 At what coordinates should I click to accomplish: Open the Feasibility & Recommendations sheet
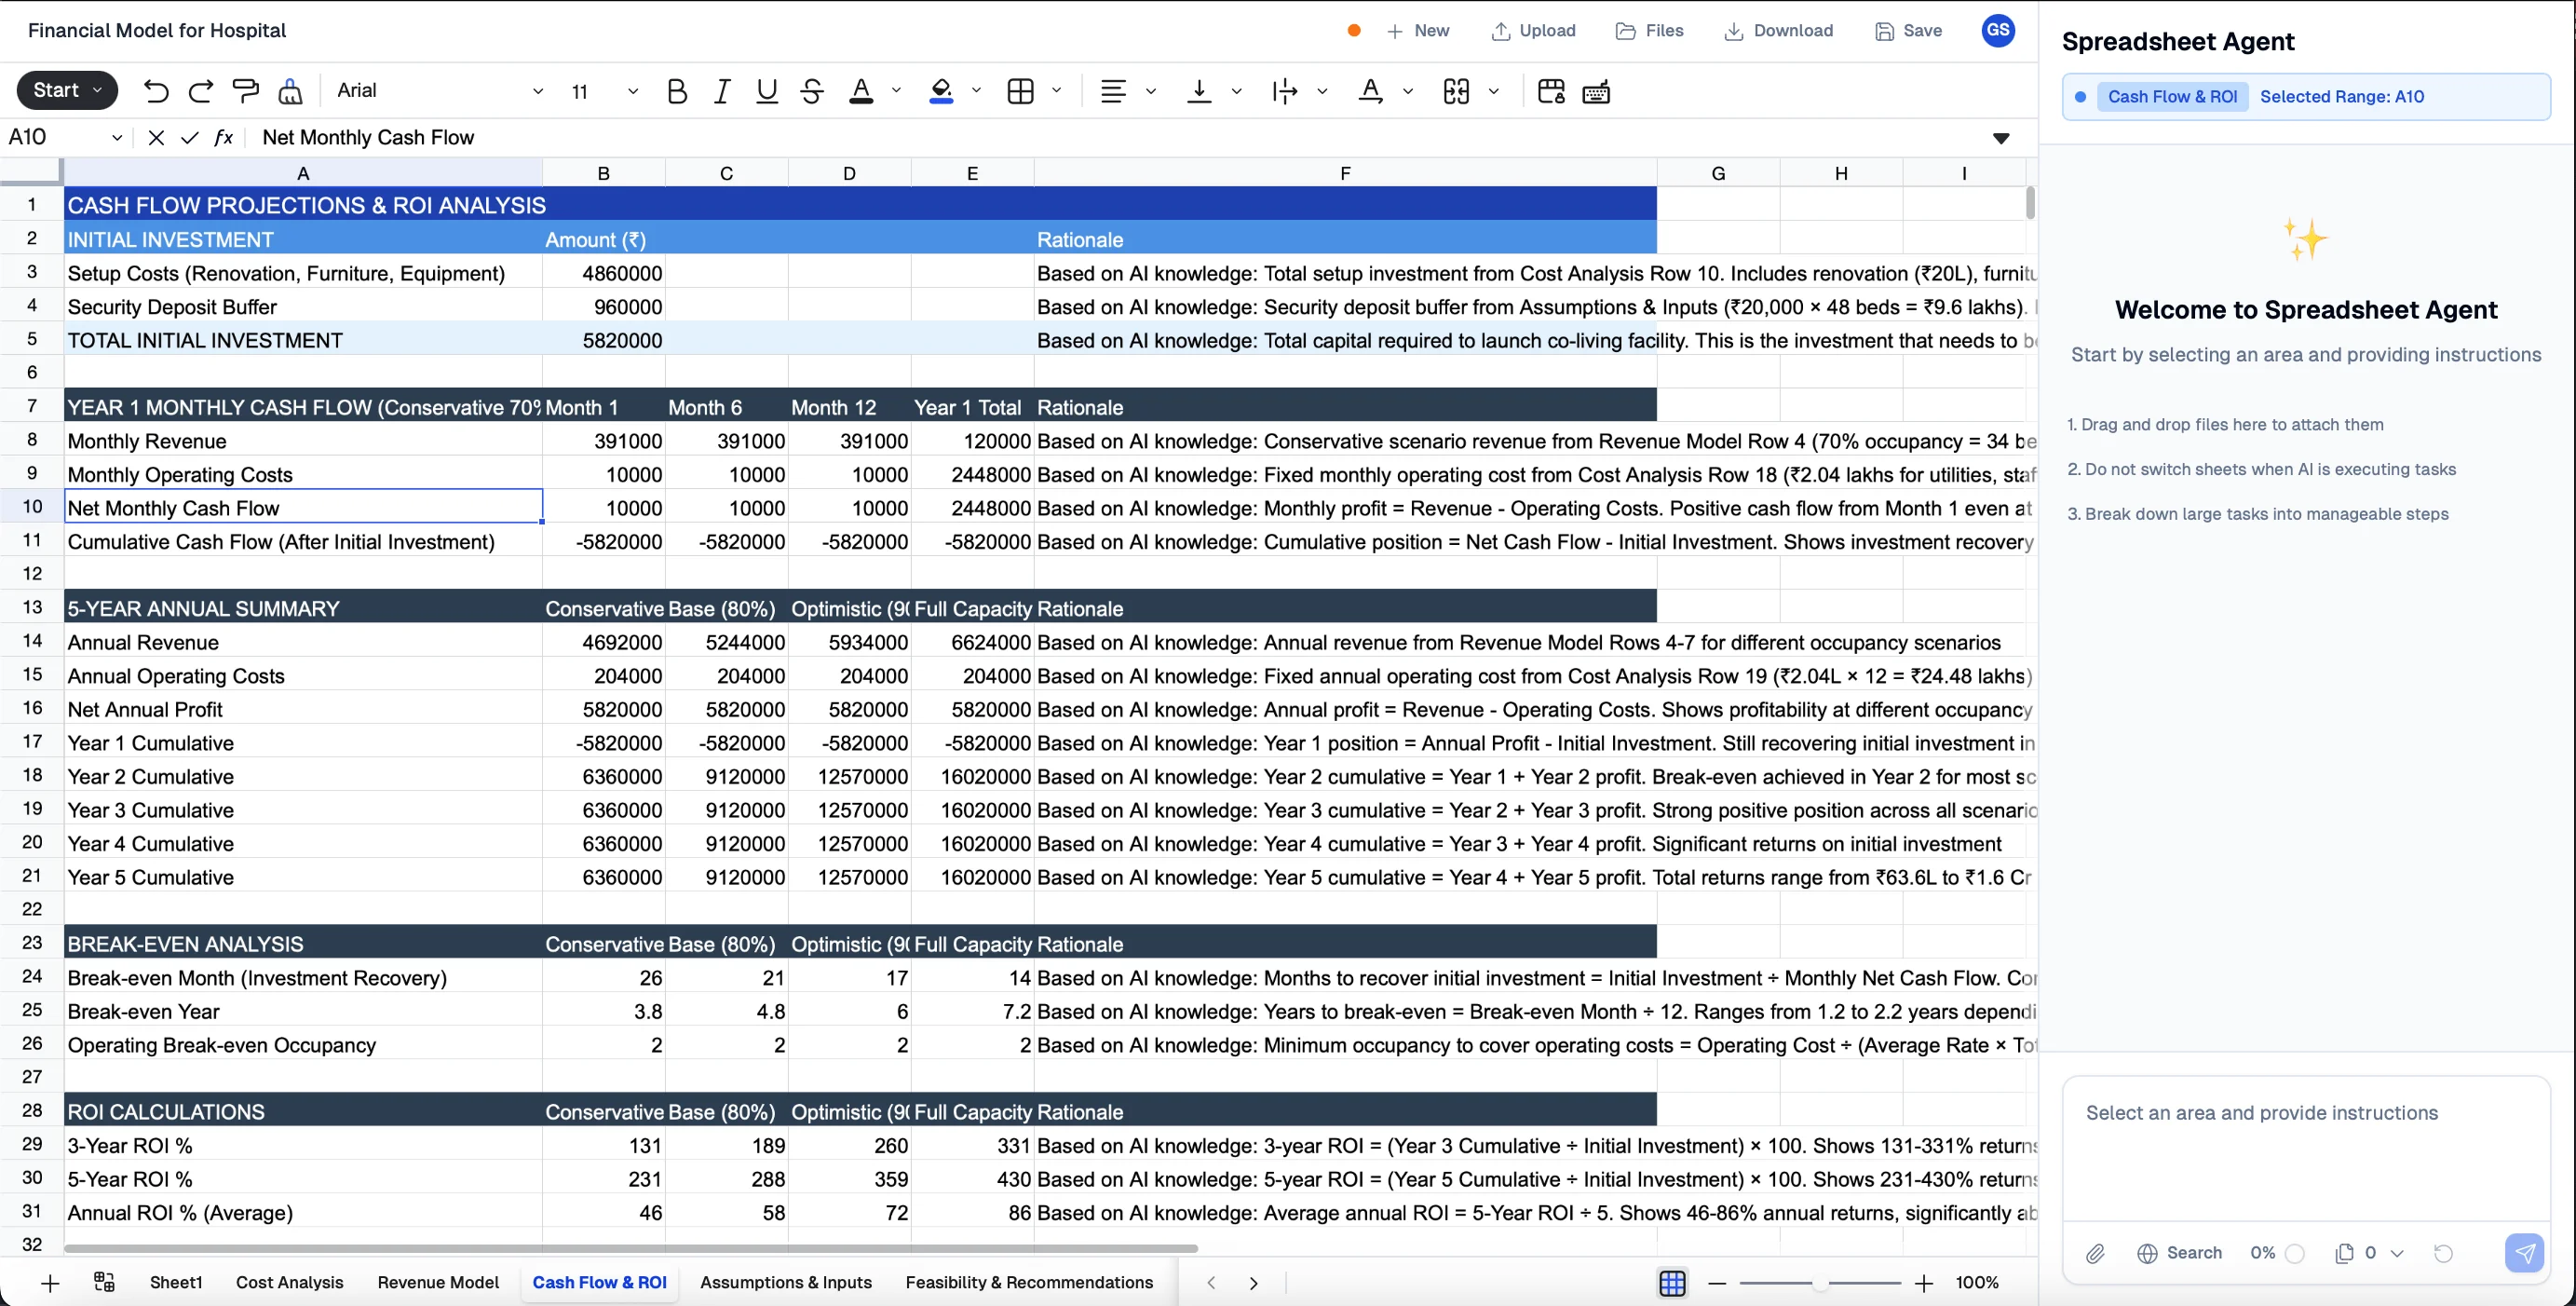coord(1029,1283)
